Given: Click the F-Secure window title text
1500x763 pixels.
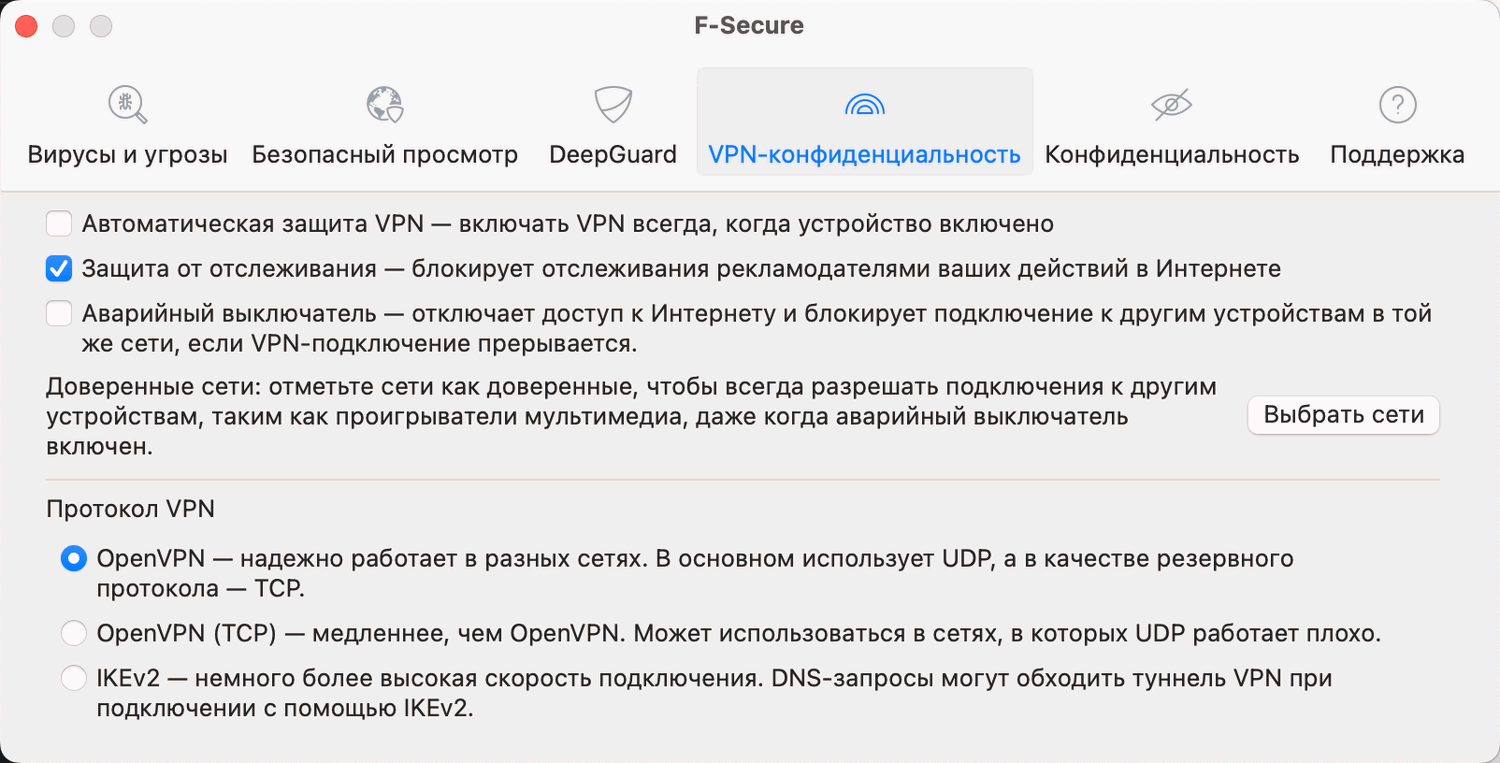Looking at the screenshot, I should (749, 26).
